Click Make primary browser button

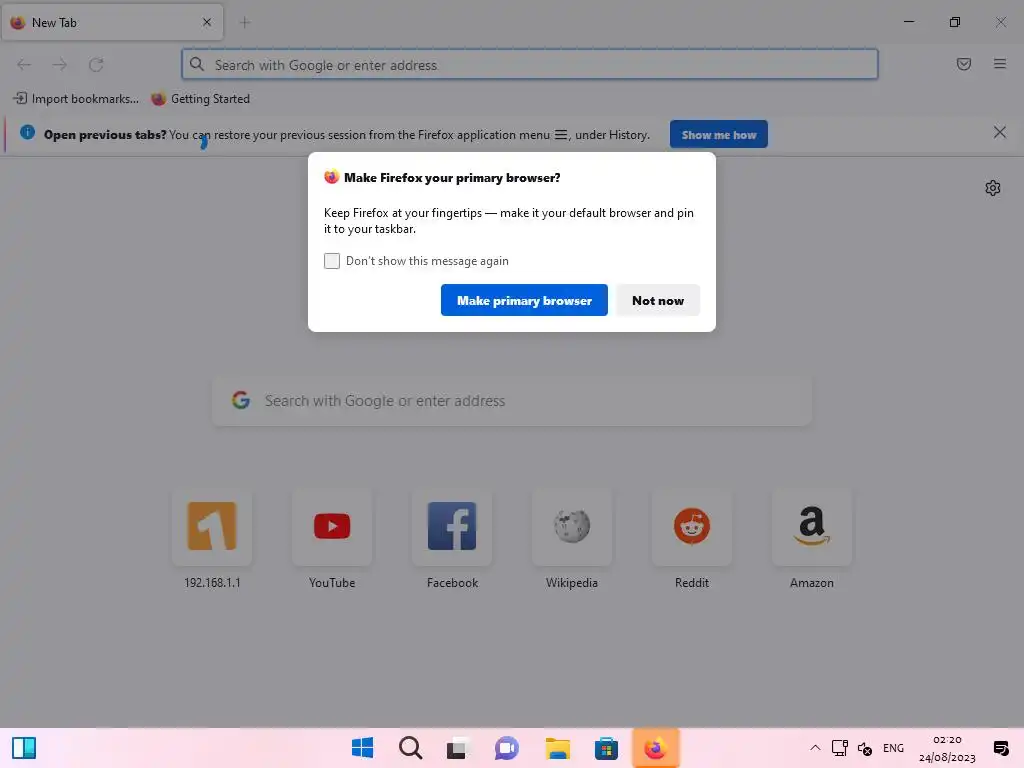[x=524, y=300]
